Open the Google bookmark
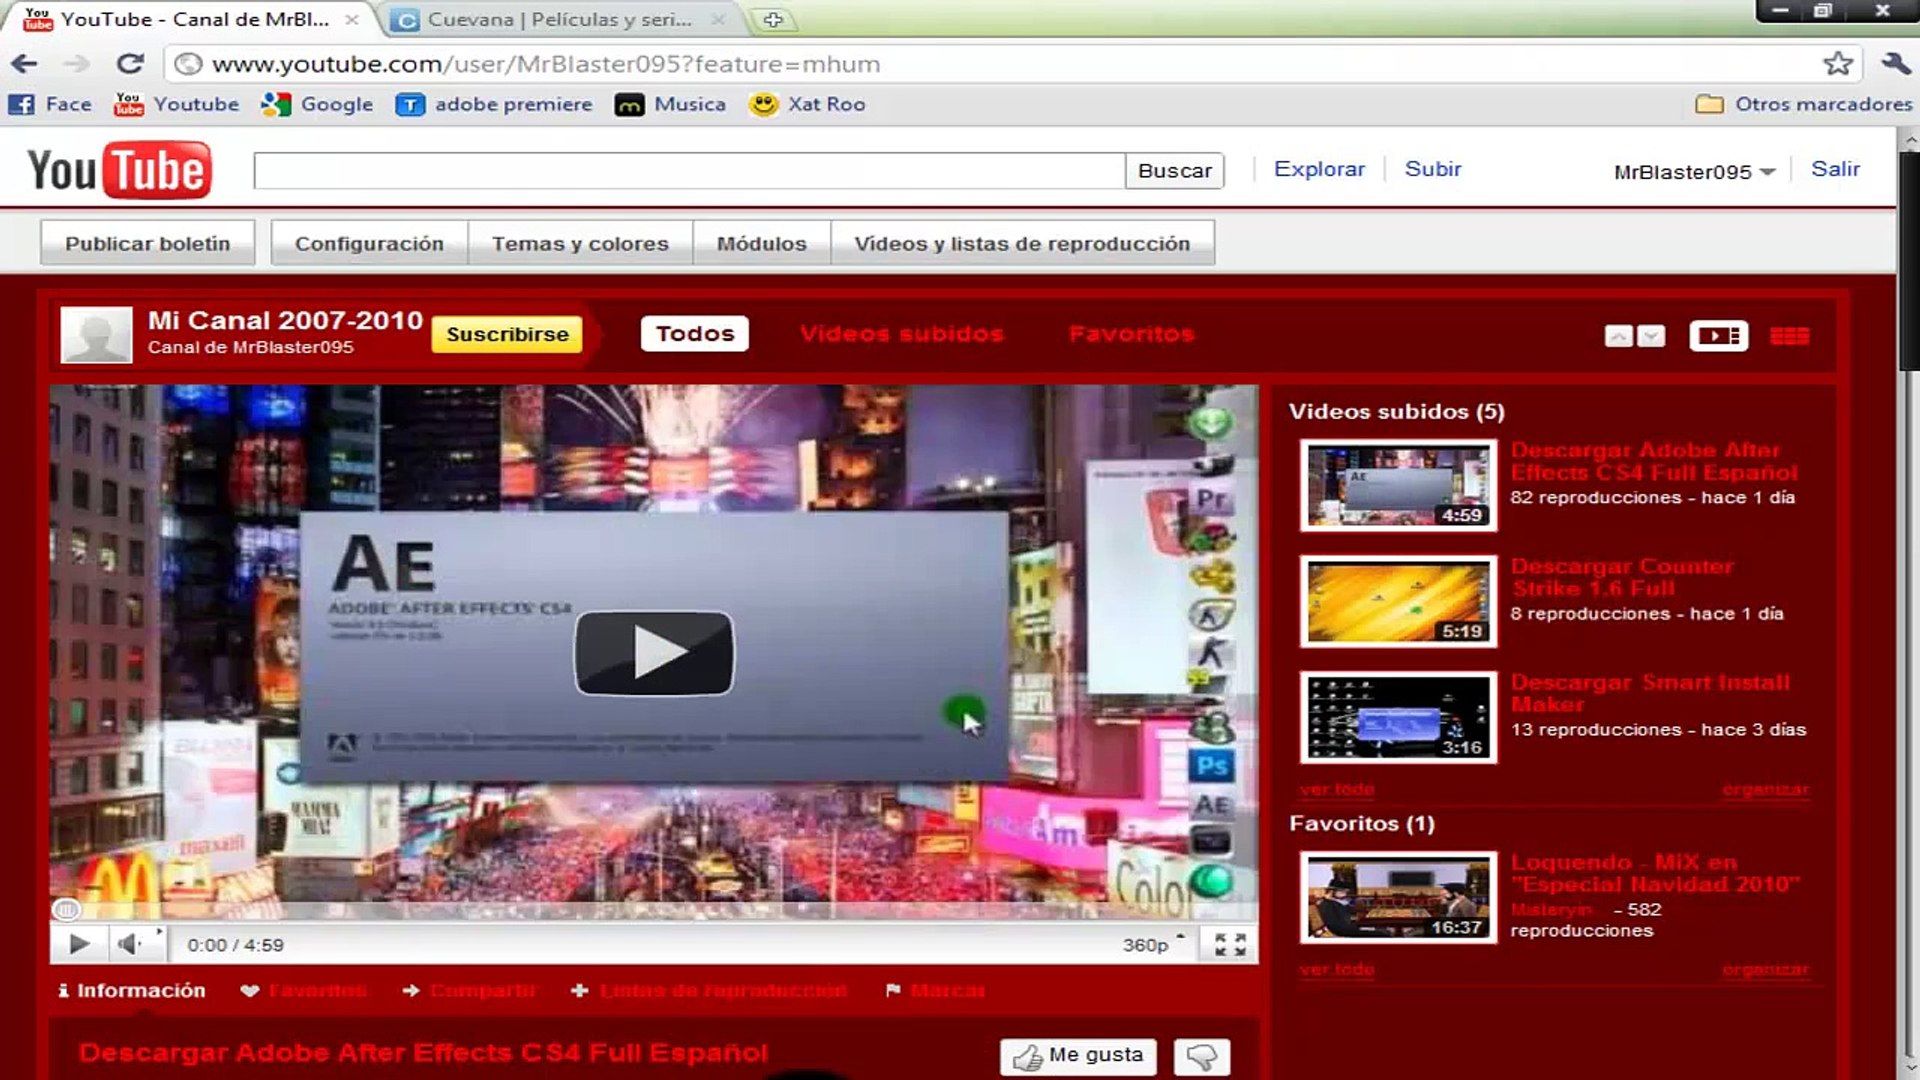Image resolution: width=1920 pixels, height=1080 pixels. (317, 104)
